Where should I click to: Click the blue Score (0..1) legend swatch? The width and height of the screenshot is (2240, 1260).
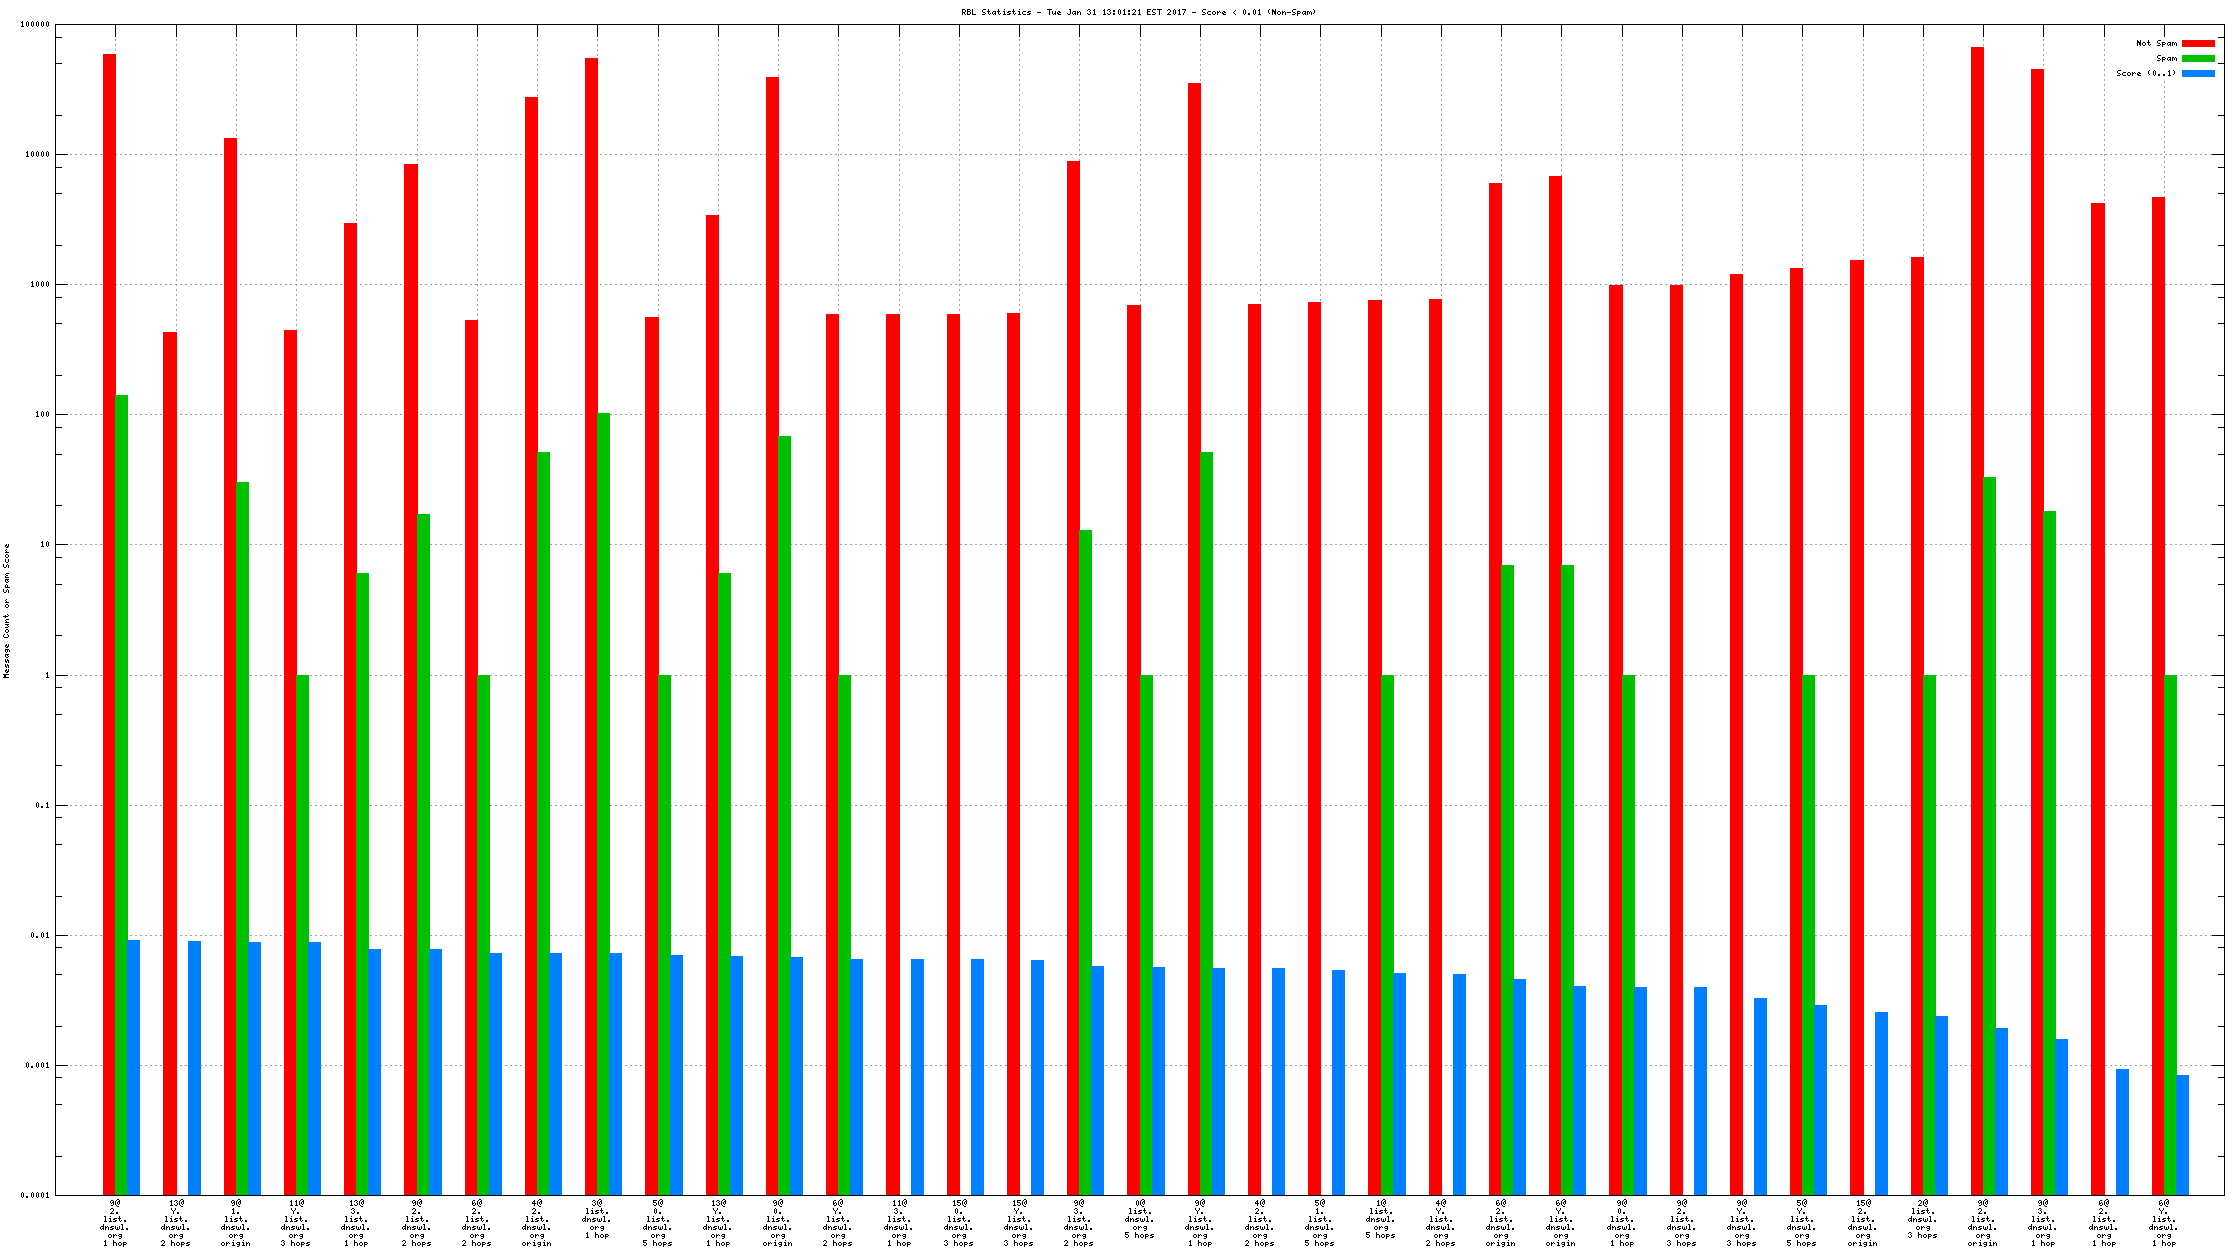pyautogui.click(x=2197, y=74)
